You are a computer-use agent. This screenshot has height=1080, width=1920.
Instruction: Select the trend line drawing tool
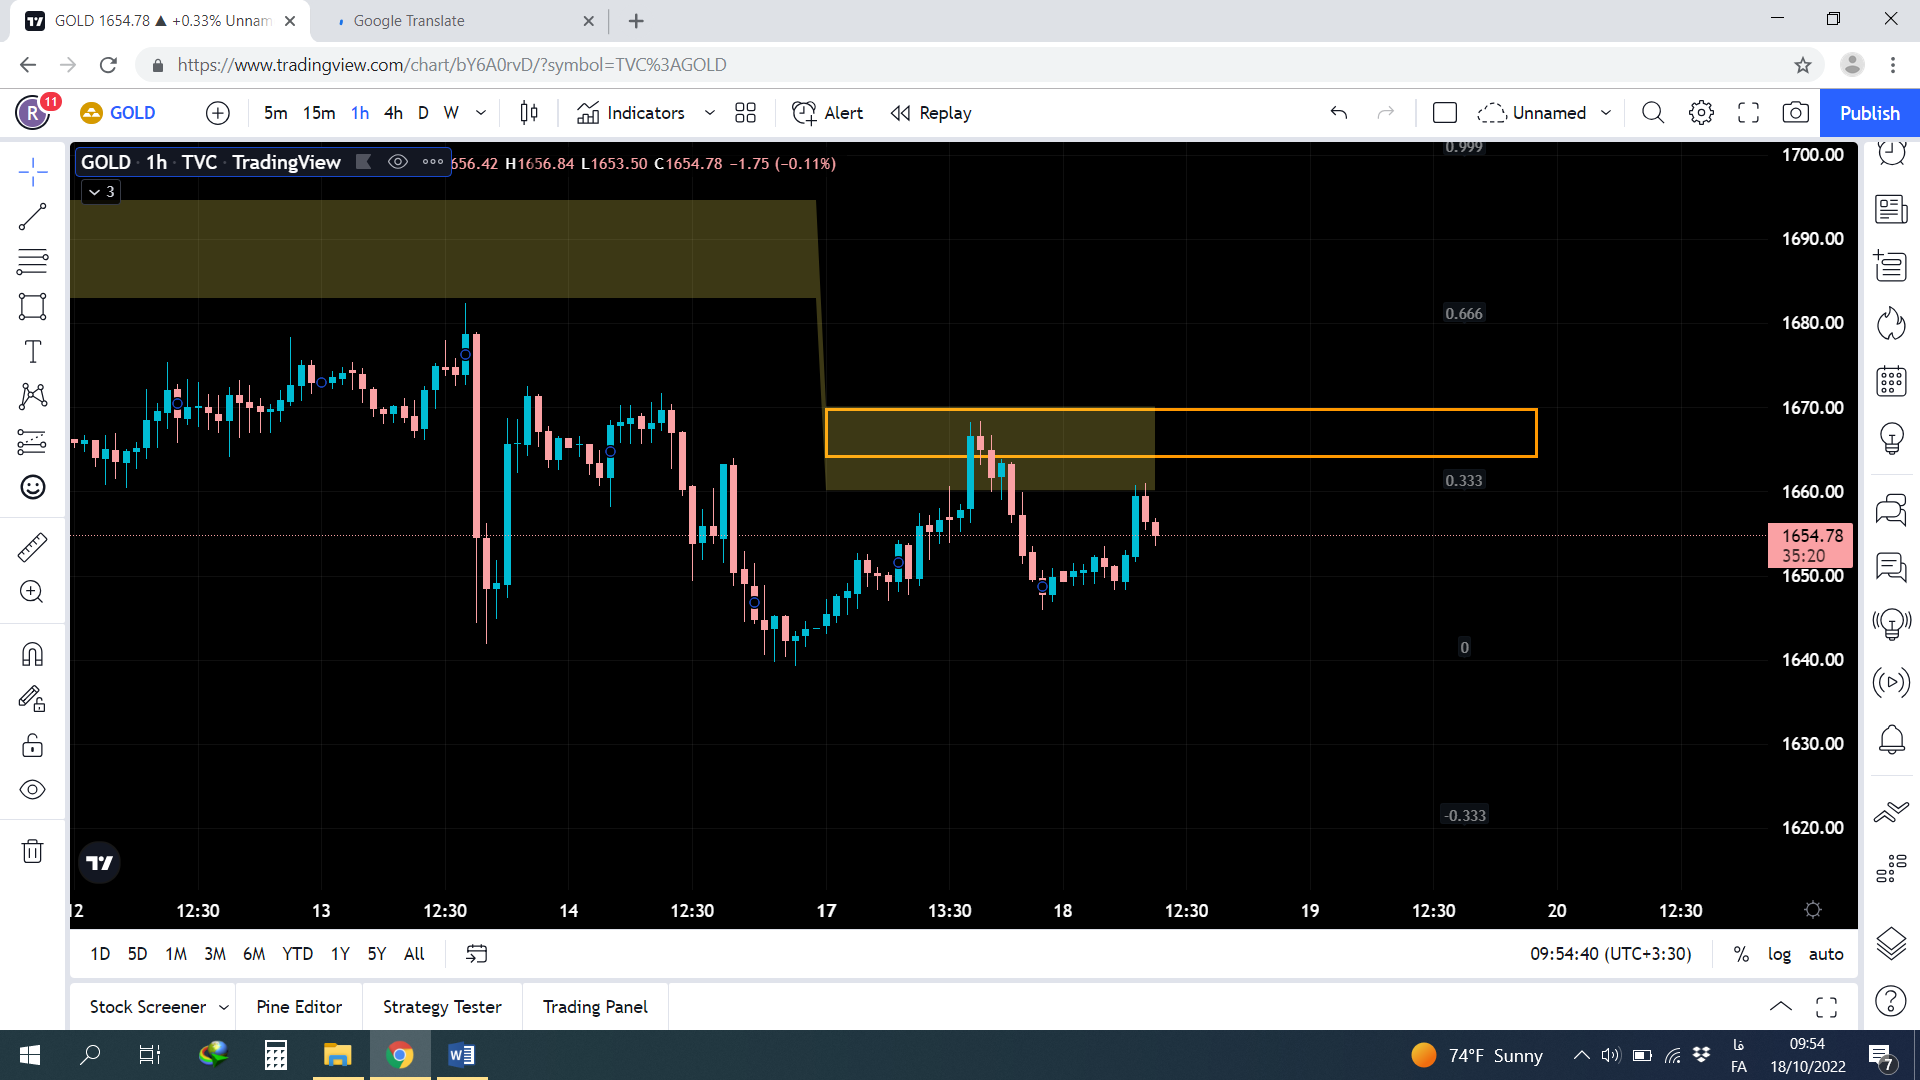tap(32, 217)
